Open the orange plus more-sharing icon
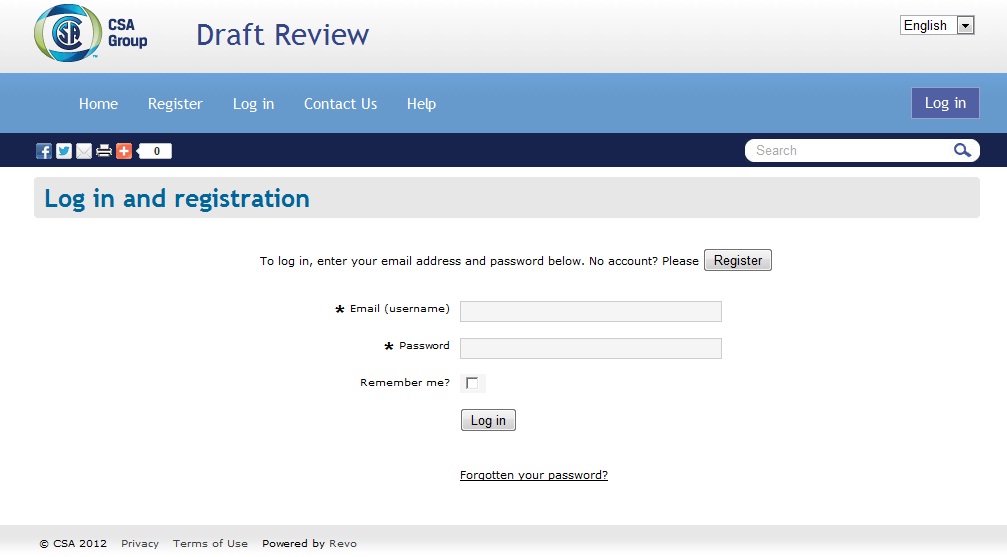 (x=124, y=151)
